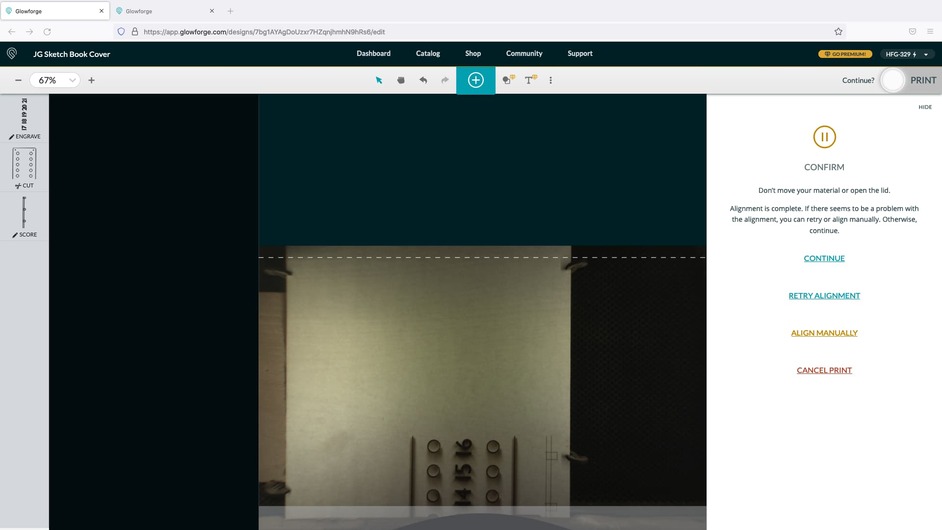Zoom in with the plus button

(x=91, y=80)
